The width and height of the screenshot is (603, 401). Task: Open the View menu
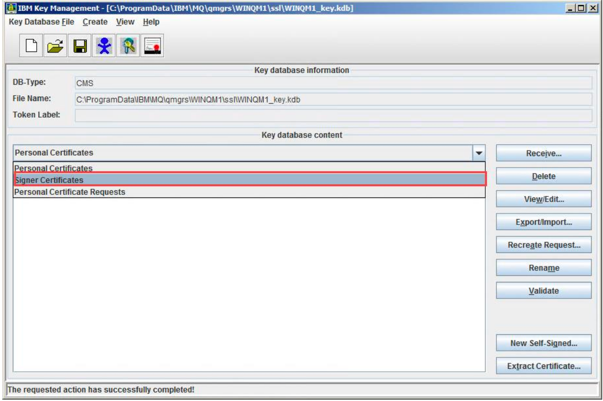pos(125,22)
